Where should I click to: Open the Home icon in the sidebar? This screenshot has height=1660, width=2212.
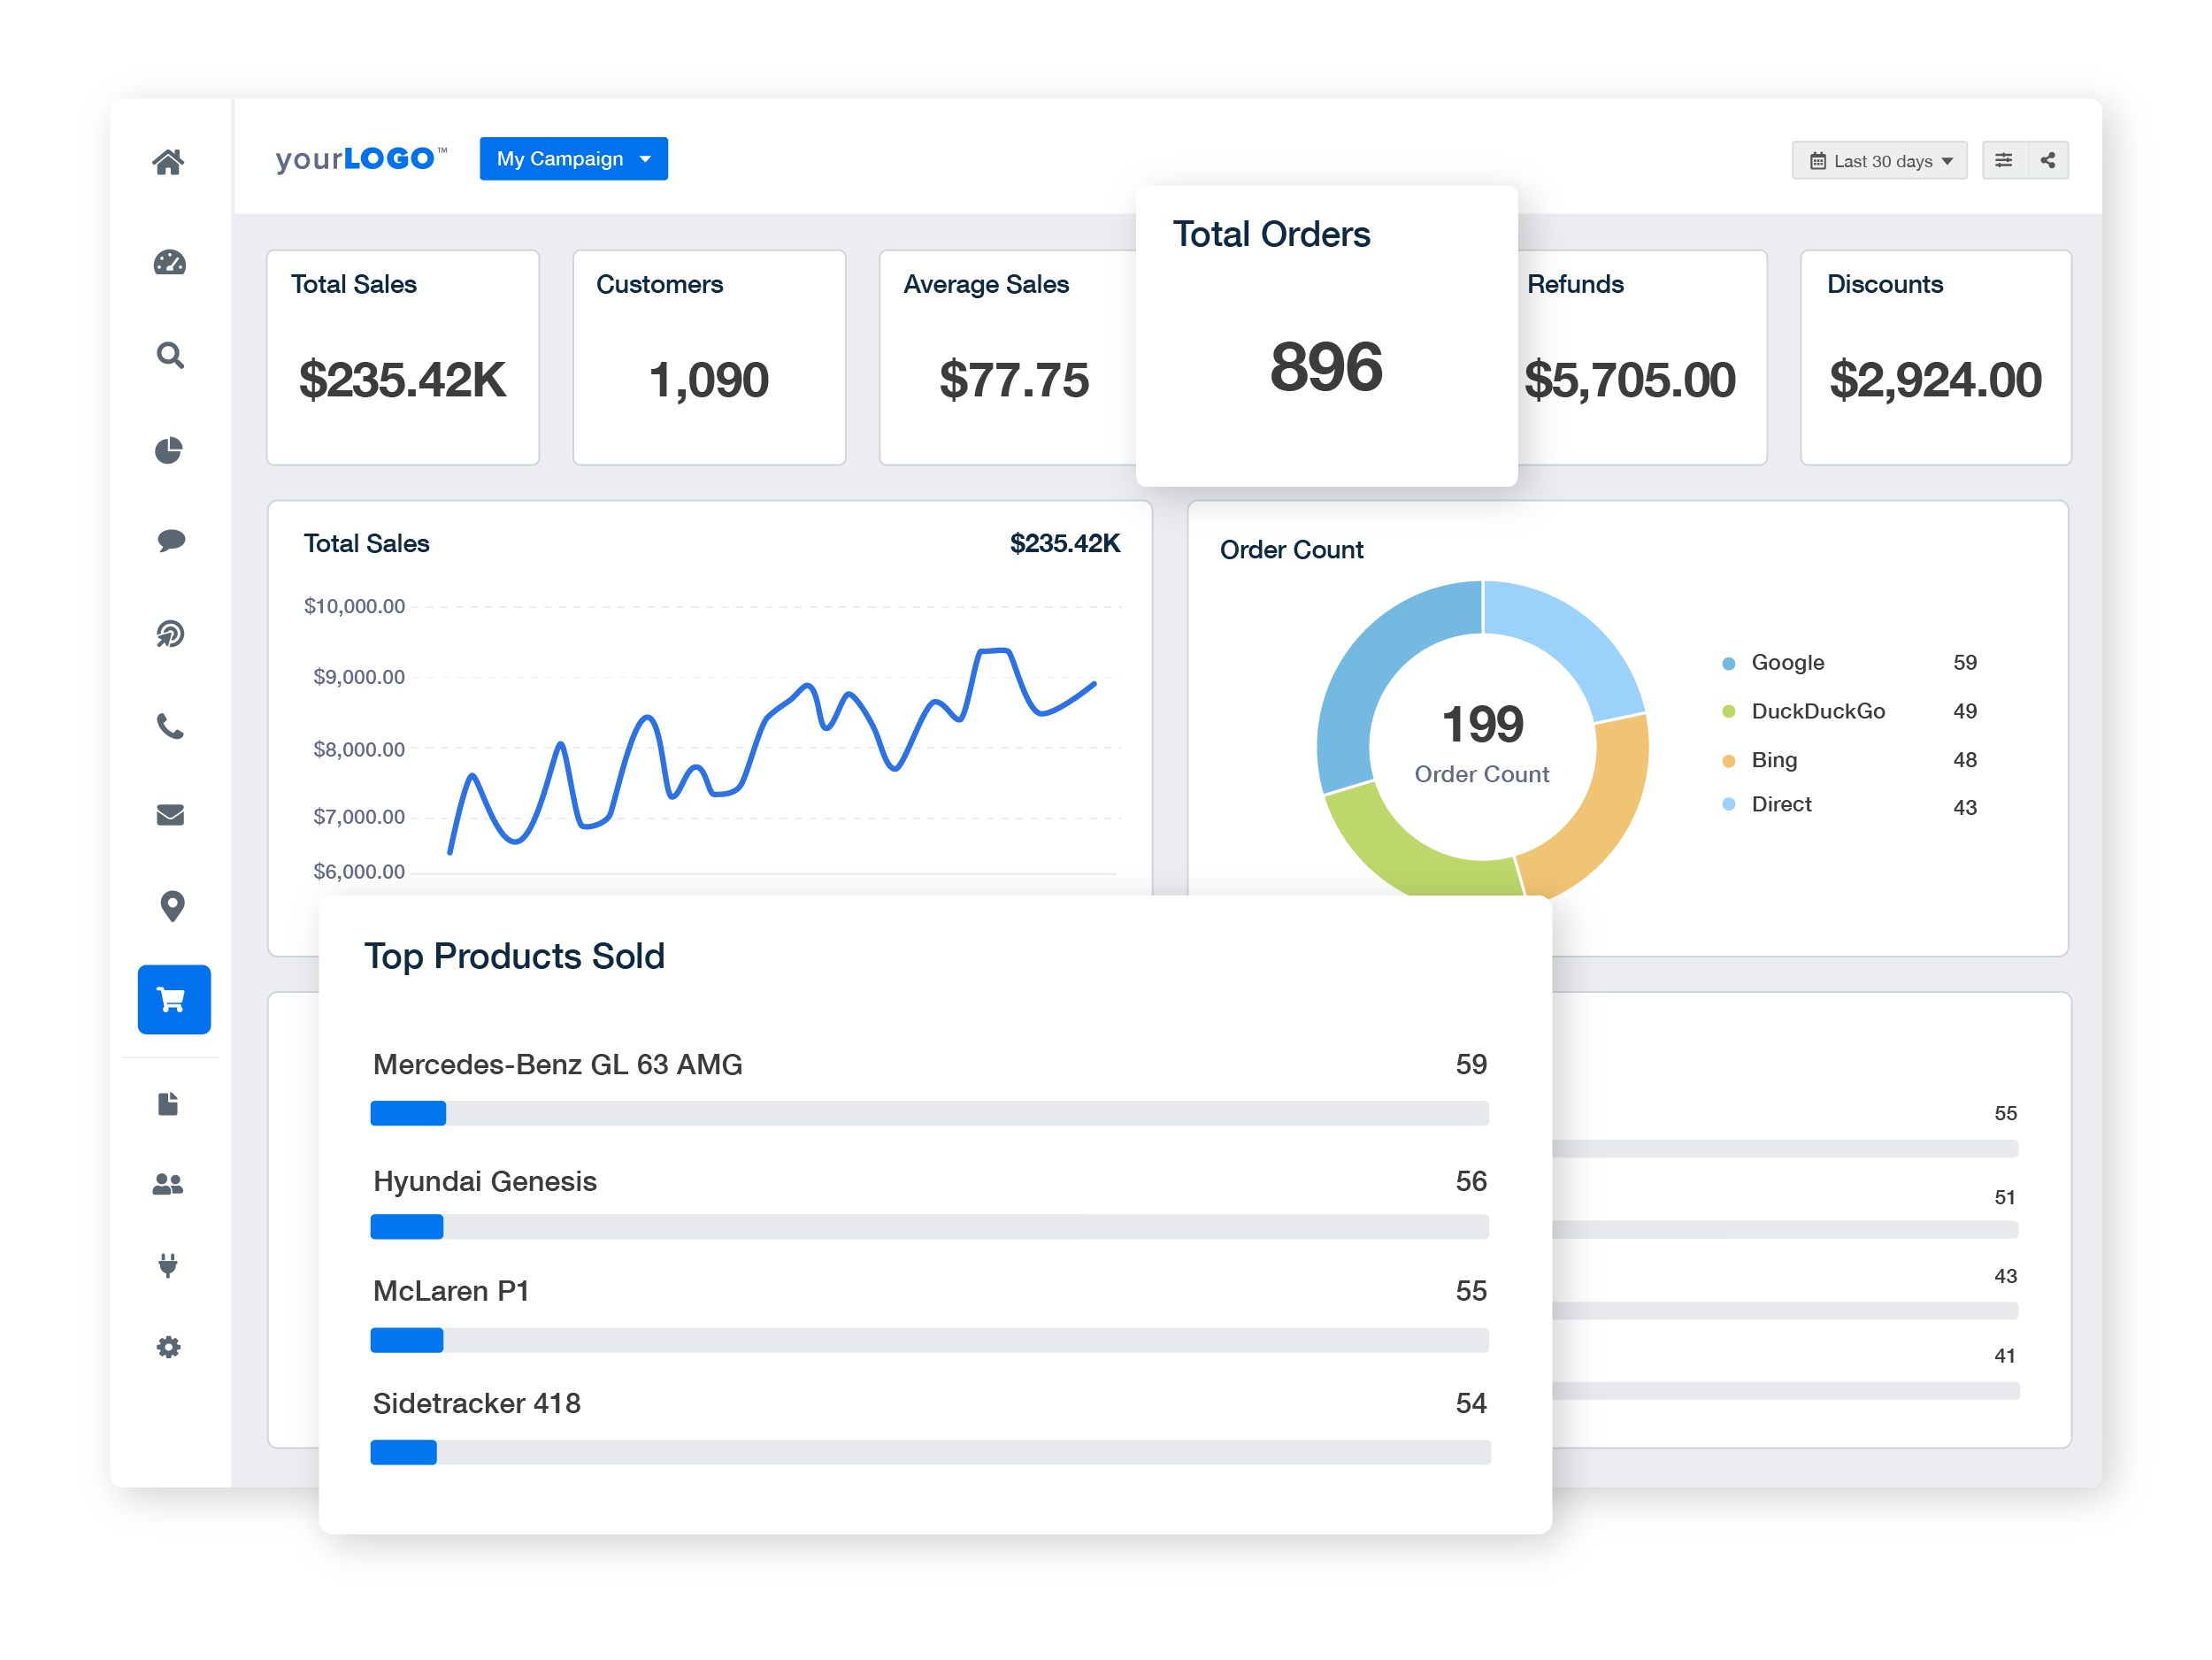point(171,160)
